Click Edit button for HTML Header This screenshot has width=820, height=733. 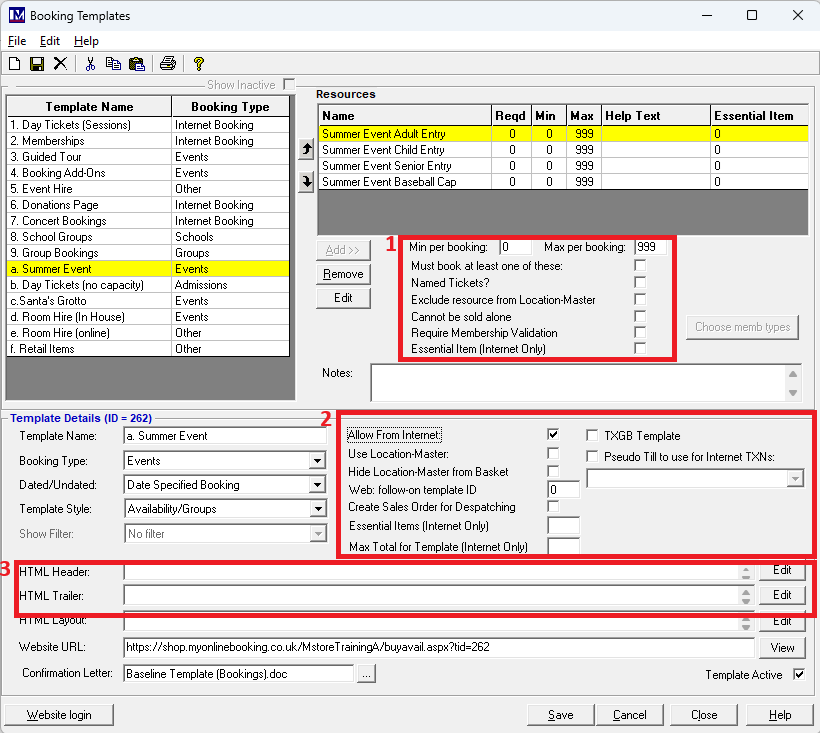click(x=782, y=570)
